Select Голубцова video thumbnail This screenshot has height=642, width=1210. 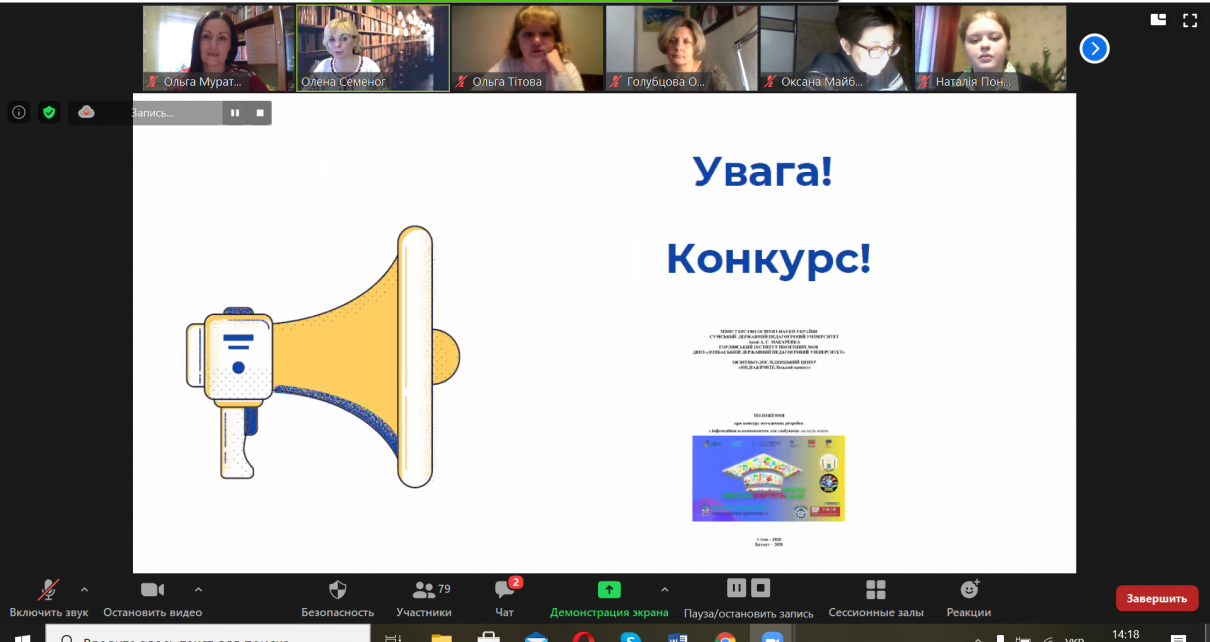point(682,48)
